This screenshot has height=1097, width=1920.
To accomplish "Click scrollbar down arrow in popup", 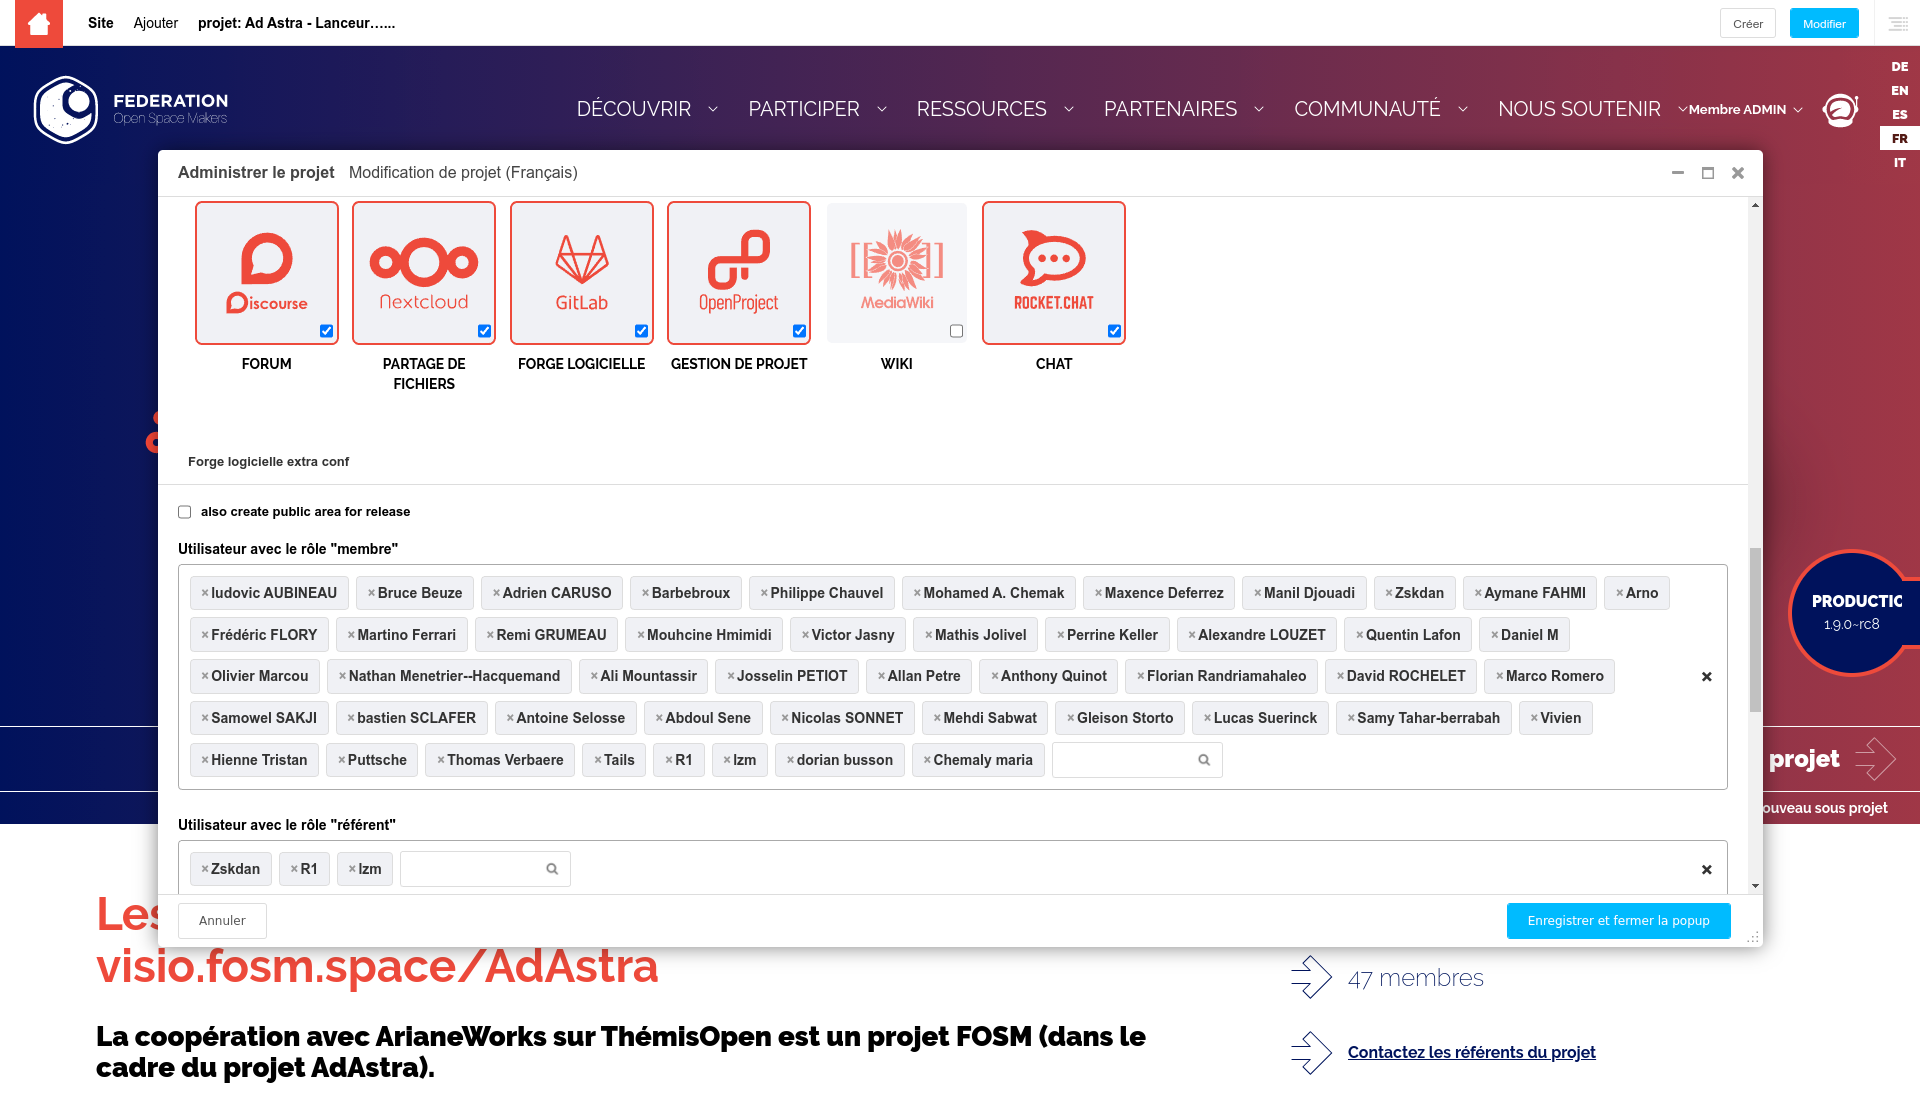I will (1755, 886).
